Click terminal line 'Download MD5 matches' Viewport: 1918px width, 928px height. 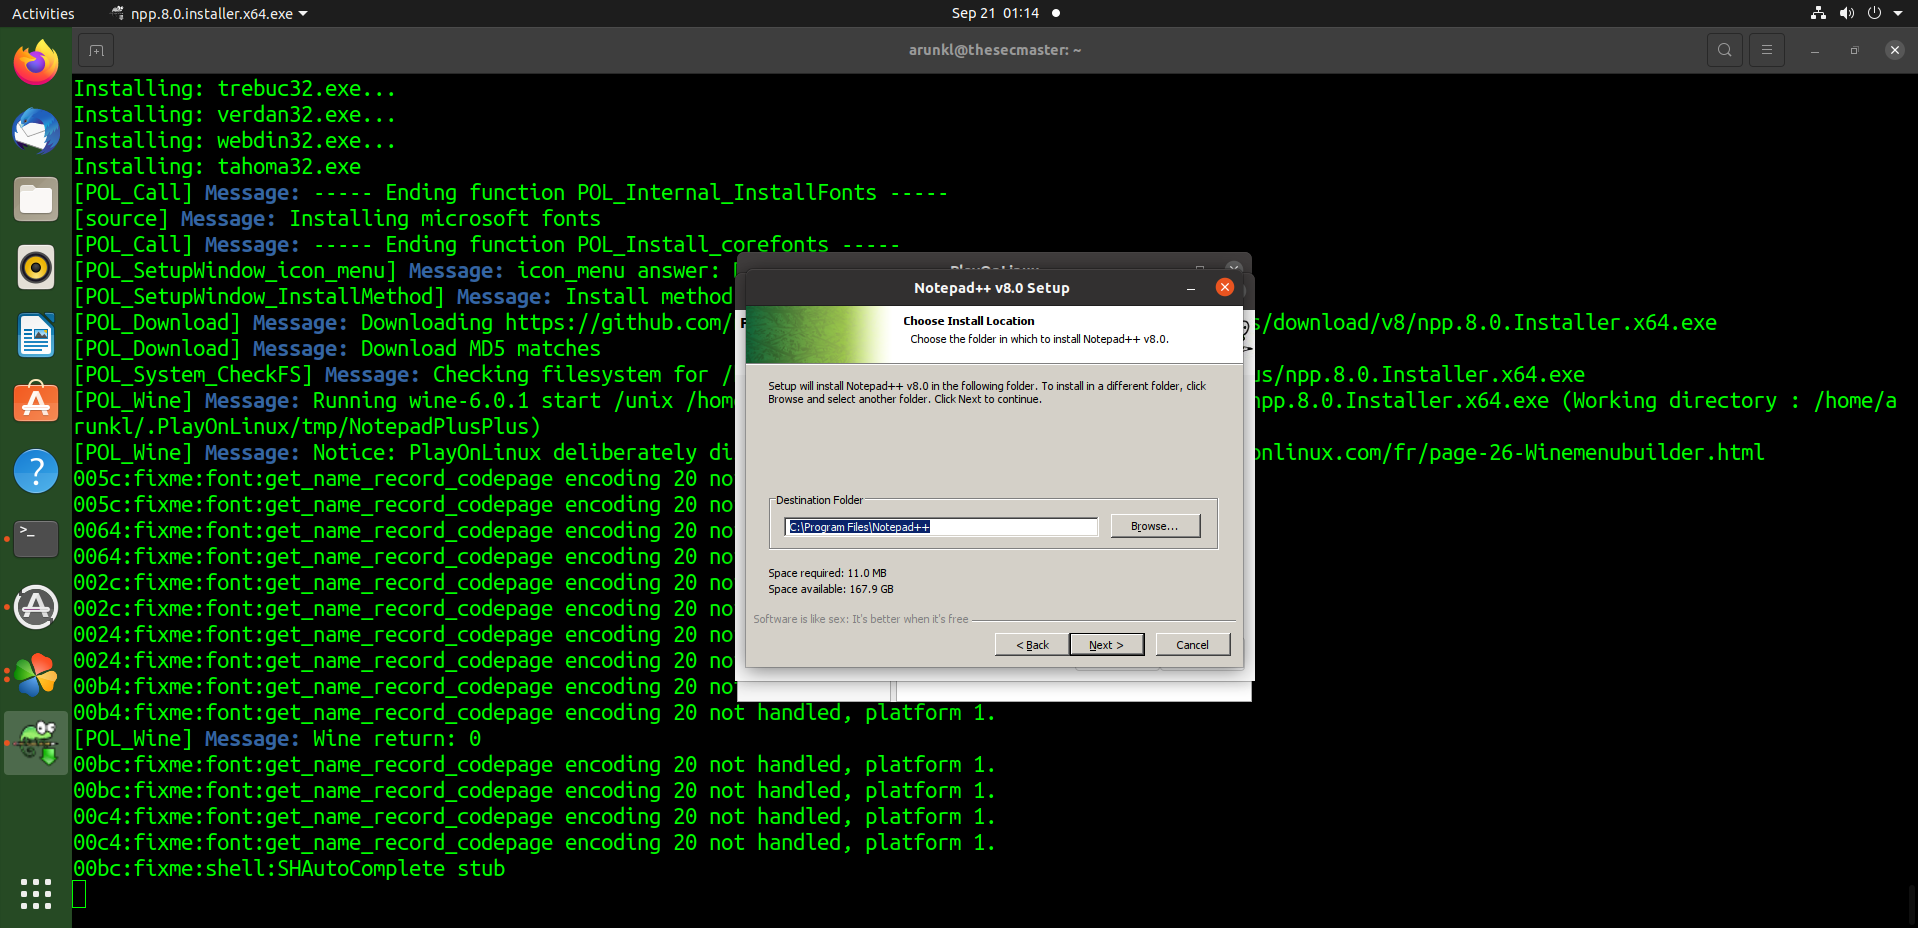pyautogui.click(x=480, y=349)
